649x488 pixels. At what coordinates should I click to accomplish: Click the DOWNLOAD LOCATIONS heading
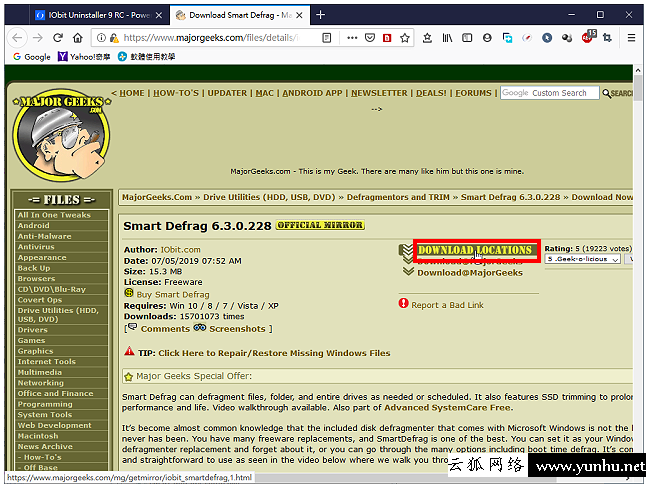pyautogui.click(x=474, y=250)
